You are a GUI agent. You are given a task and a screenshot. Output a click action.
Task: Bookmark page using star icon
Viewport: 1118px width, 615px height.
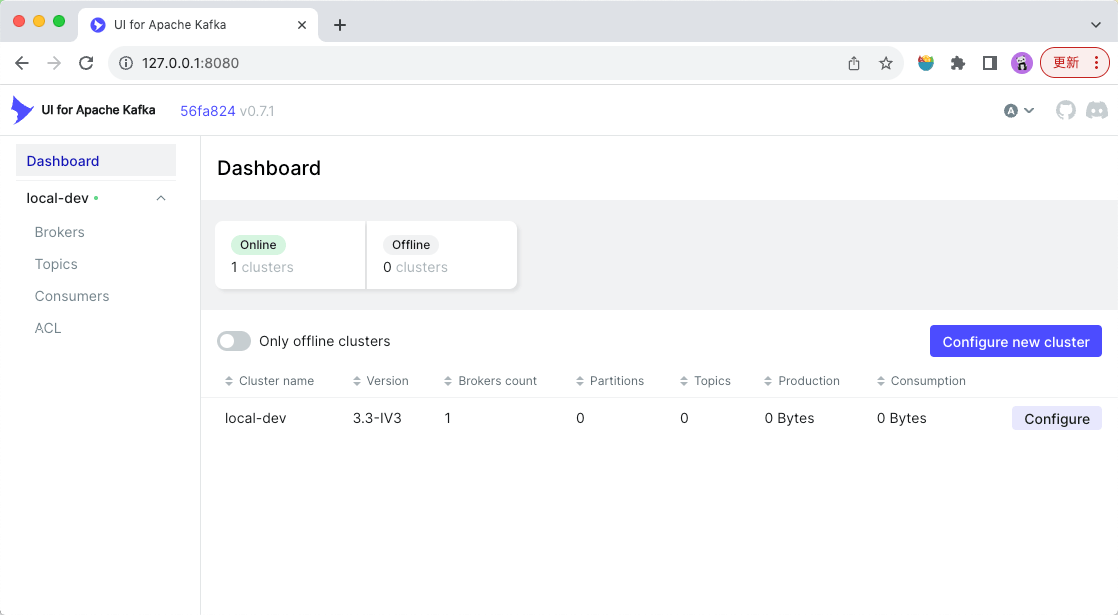coord(885,63)
